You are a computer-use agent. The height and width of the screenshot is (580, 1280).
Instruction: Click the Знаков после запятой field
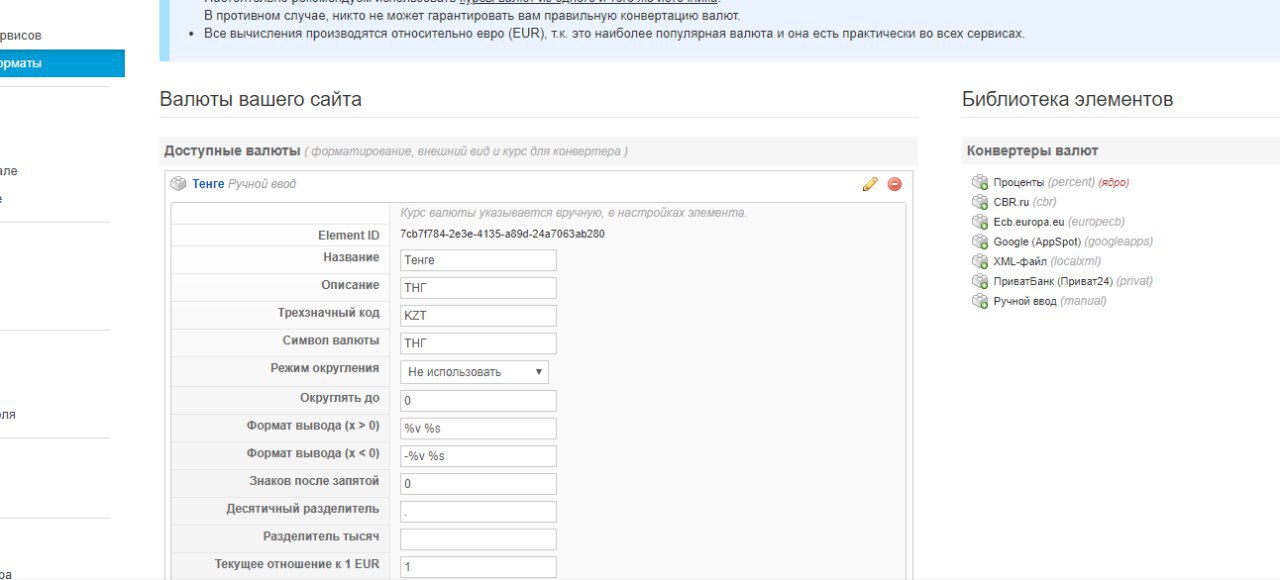coord(478,484)
